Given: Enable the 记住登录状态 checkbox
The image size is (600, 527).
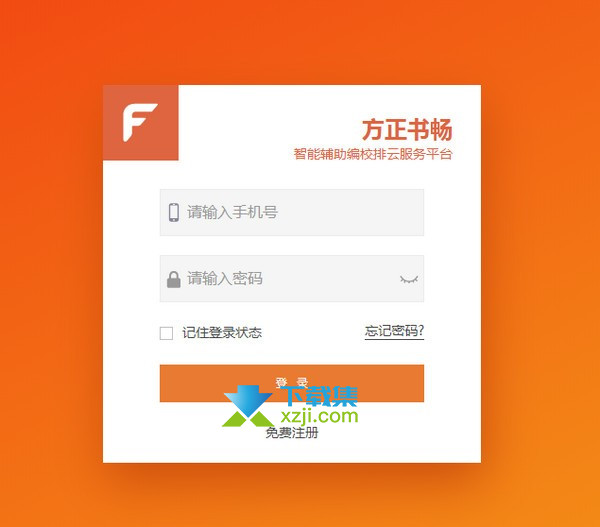Looking at the screenshot, I should pyautogui.click(x=166, y=333).
